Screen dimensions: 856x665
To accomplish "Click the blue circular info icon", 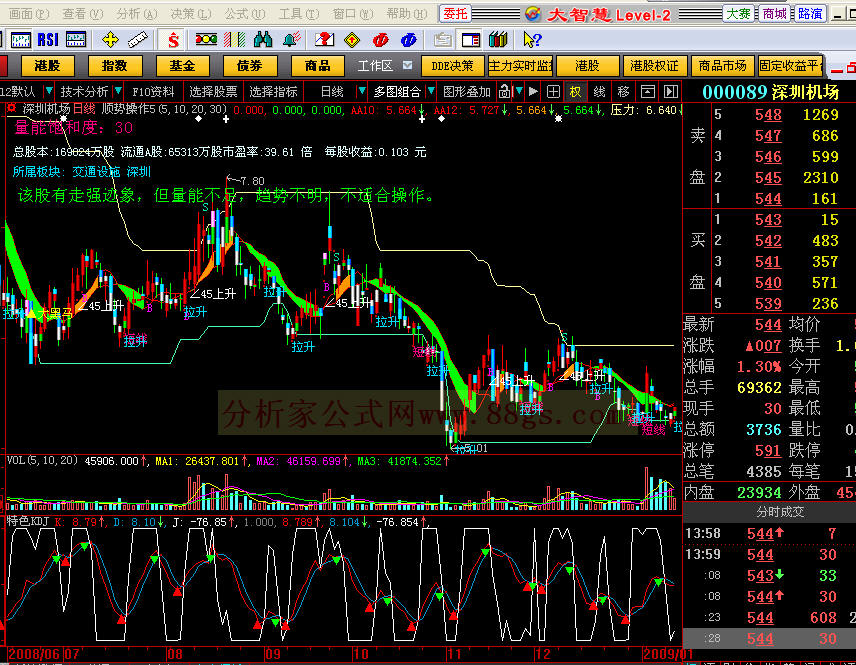I will pyautogui.click(x=408, y=39).
